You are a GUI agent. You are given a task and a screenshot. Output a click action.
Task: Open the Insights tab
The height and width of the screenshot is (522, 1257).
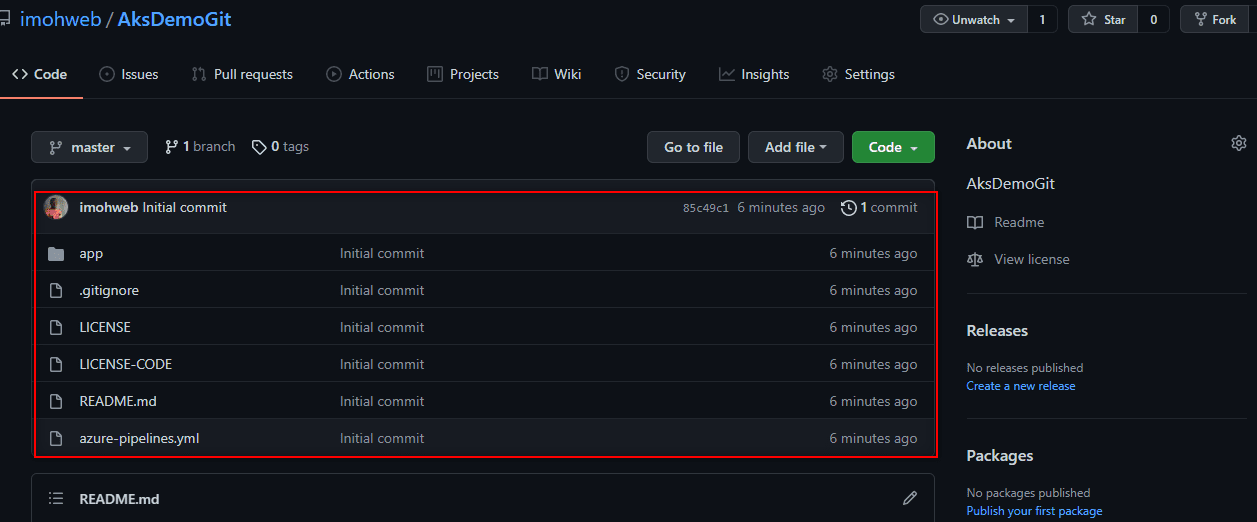754,74
